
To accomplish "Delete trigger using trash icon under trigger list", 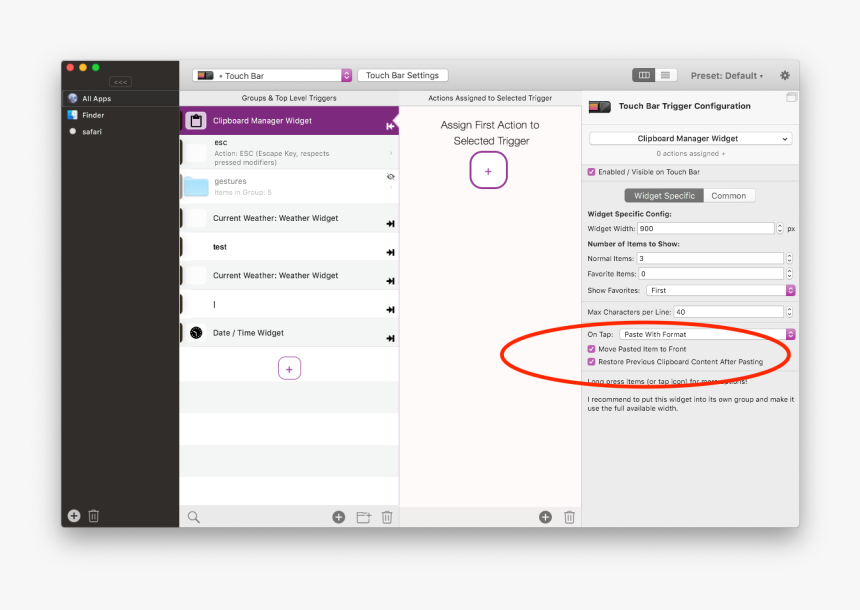I will point(387,517).
